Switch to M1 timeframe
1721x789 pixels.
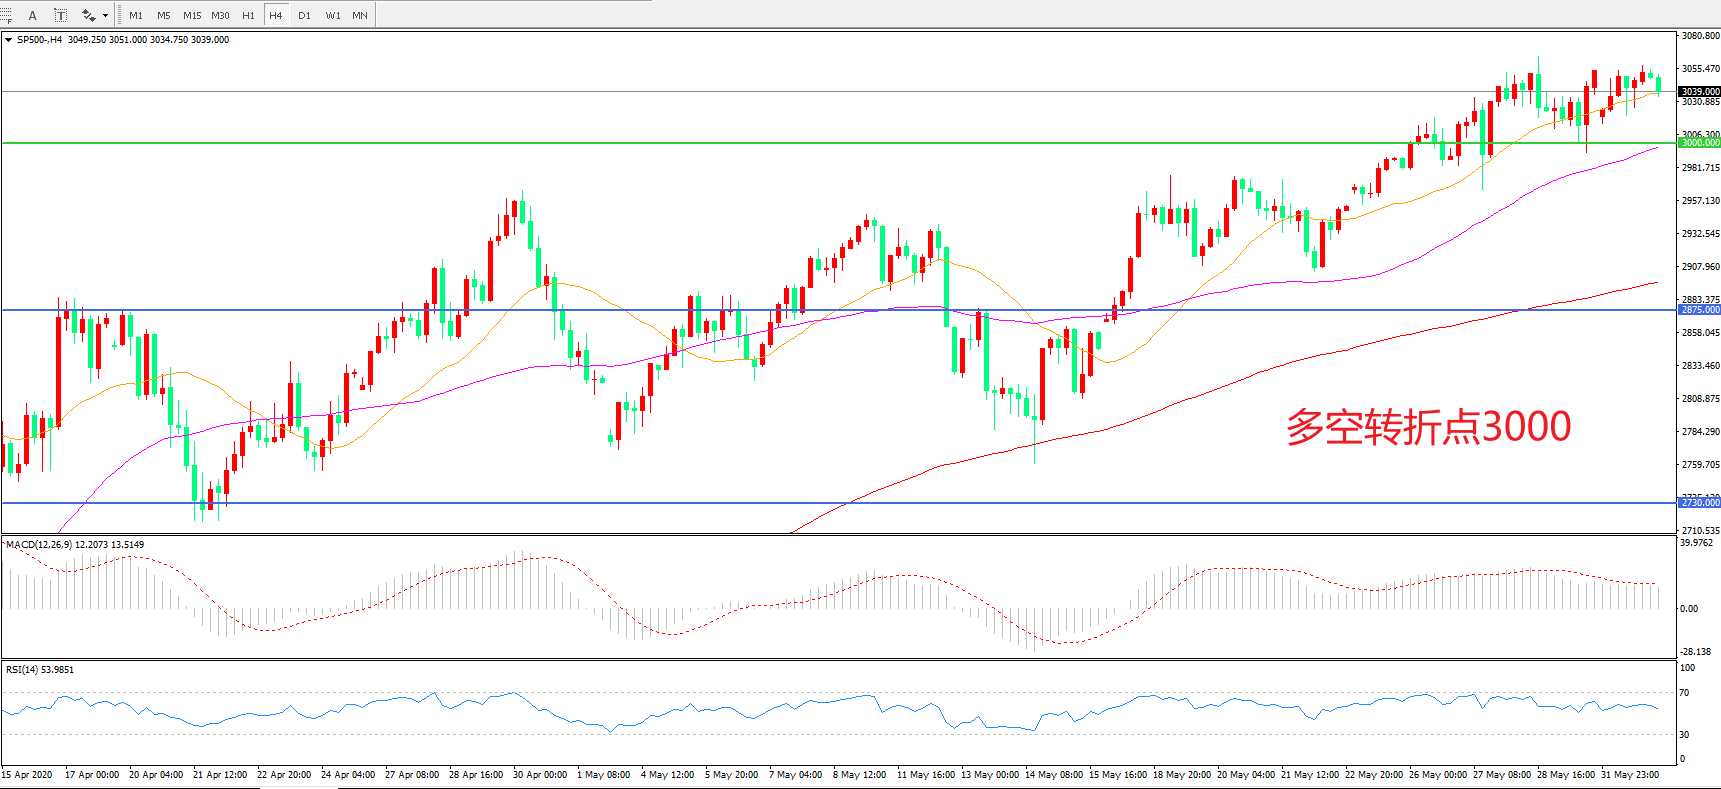[136, 15]
